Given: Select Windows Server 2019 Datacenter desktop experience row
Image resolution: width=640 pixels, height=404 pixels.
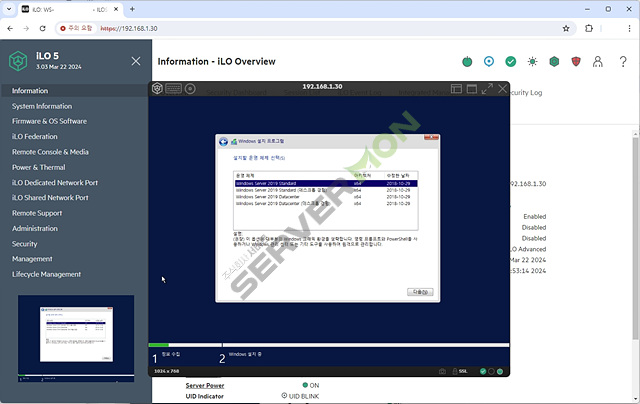Looking at the screenshot, I should point(326,203).
